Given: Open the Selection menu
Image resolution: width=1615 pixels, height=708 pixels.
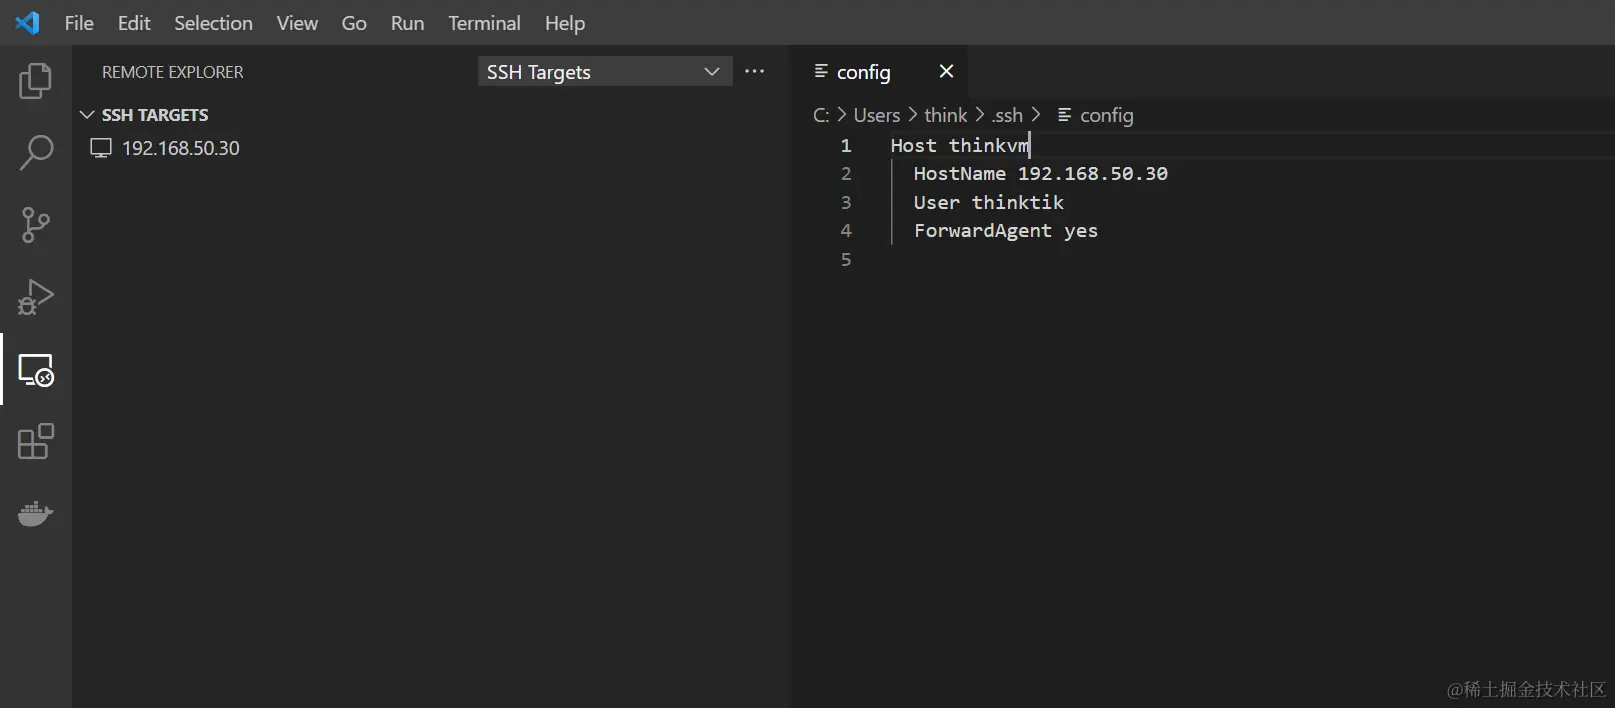Looking at the screenshot, I should [213, 23].
